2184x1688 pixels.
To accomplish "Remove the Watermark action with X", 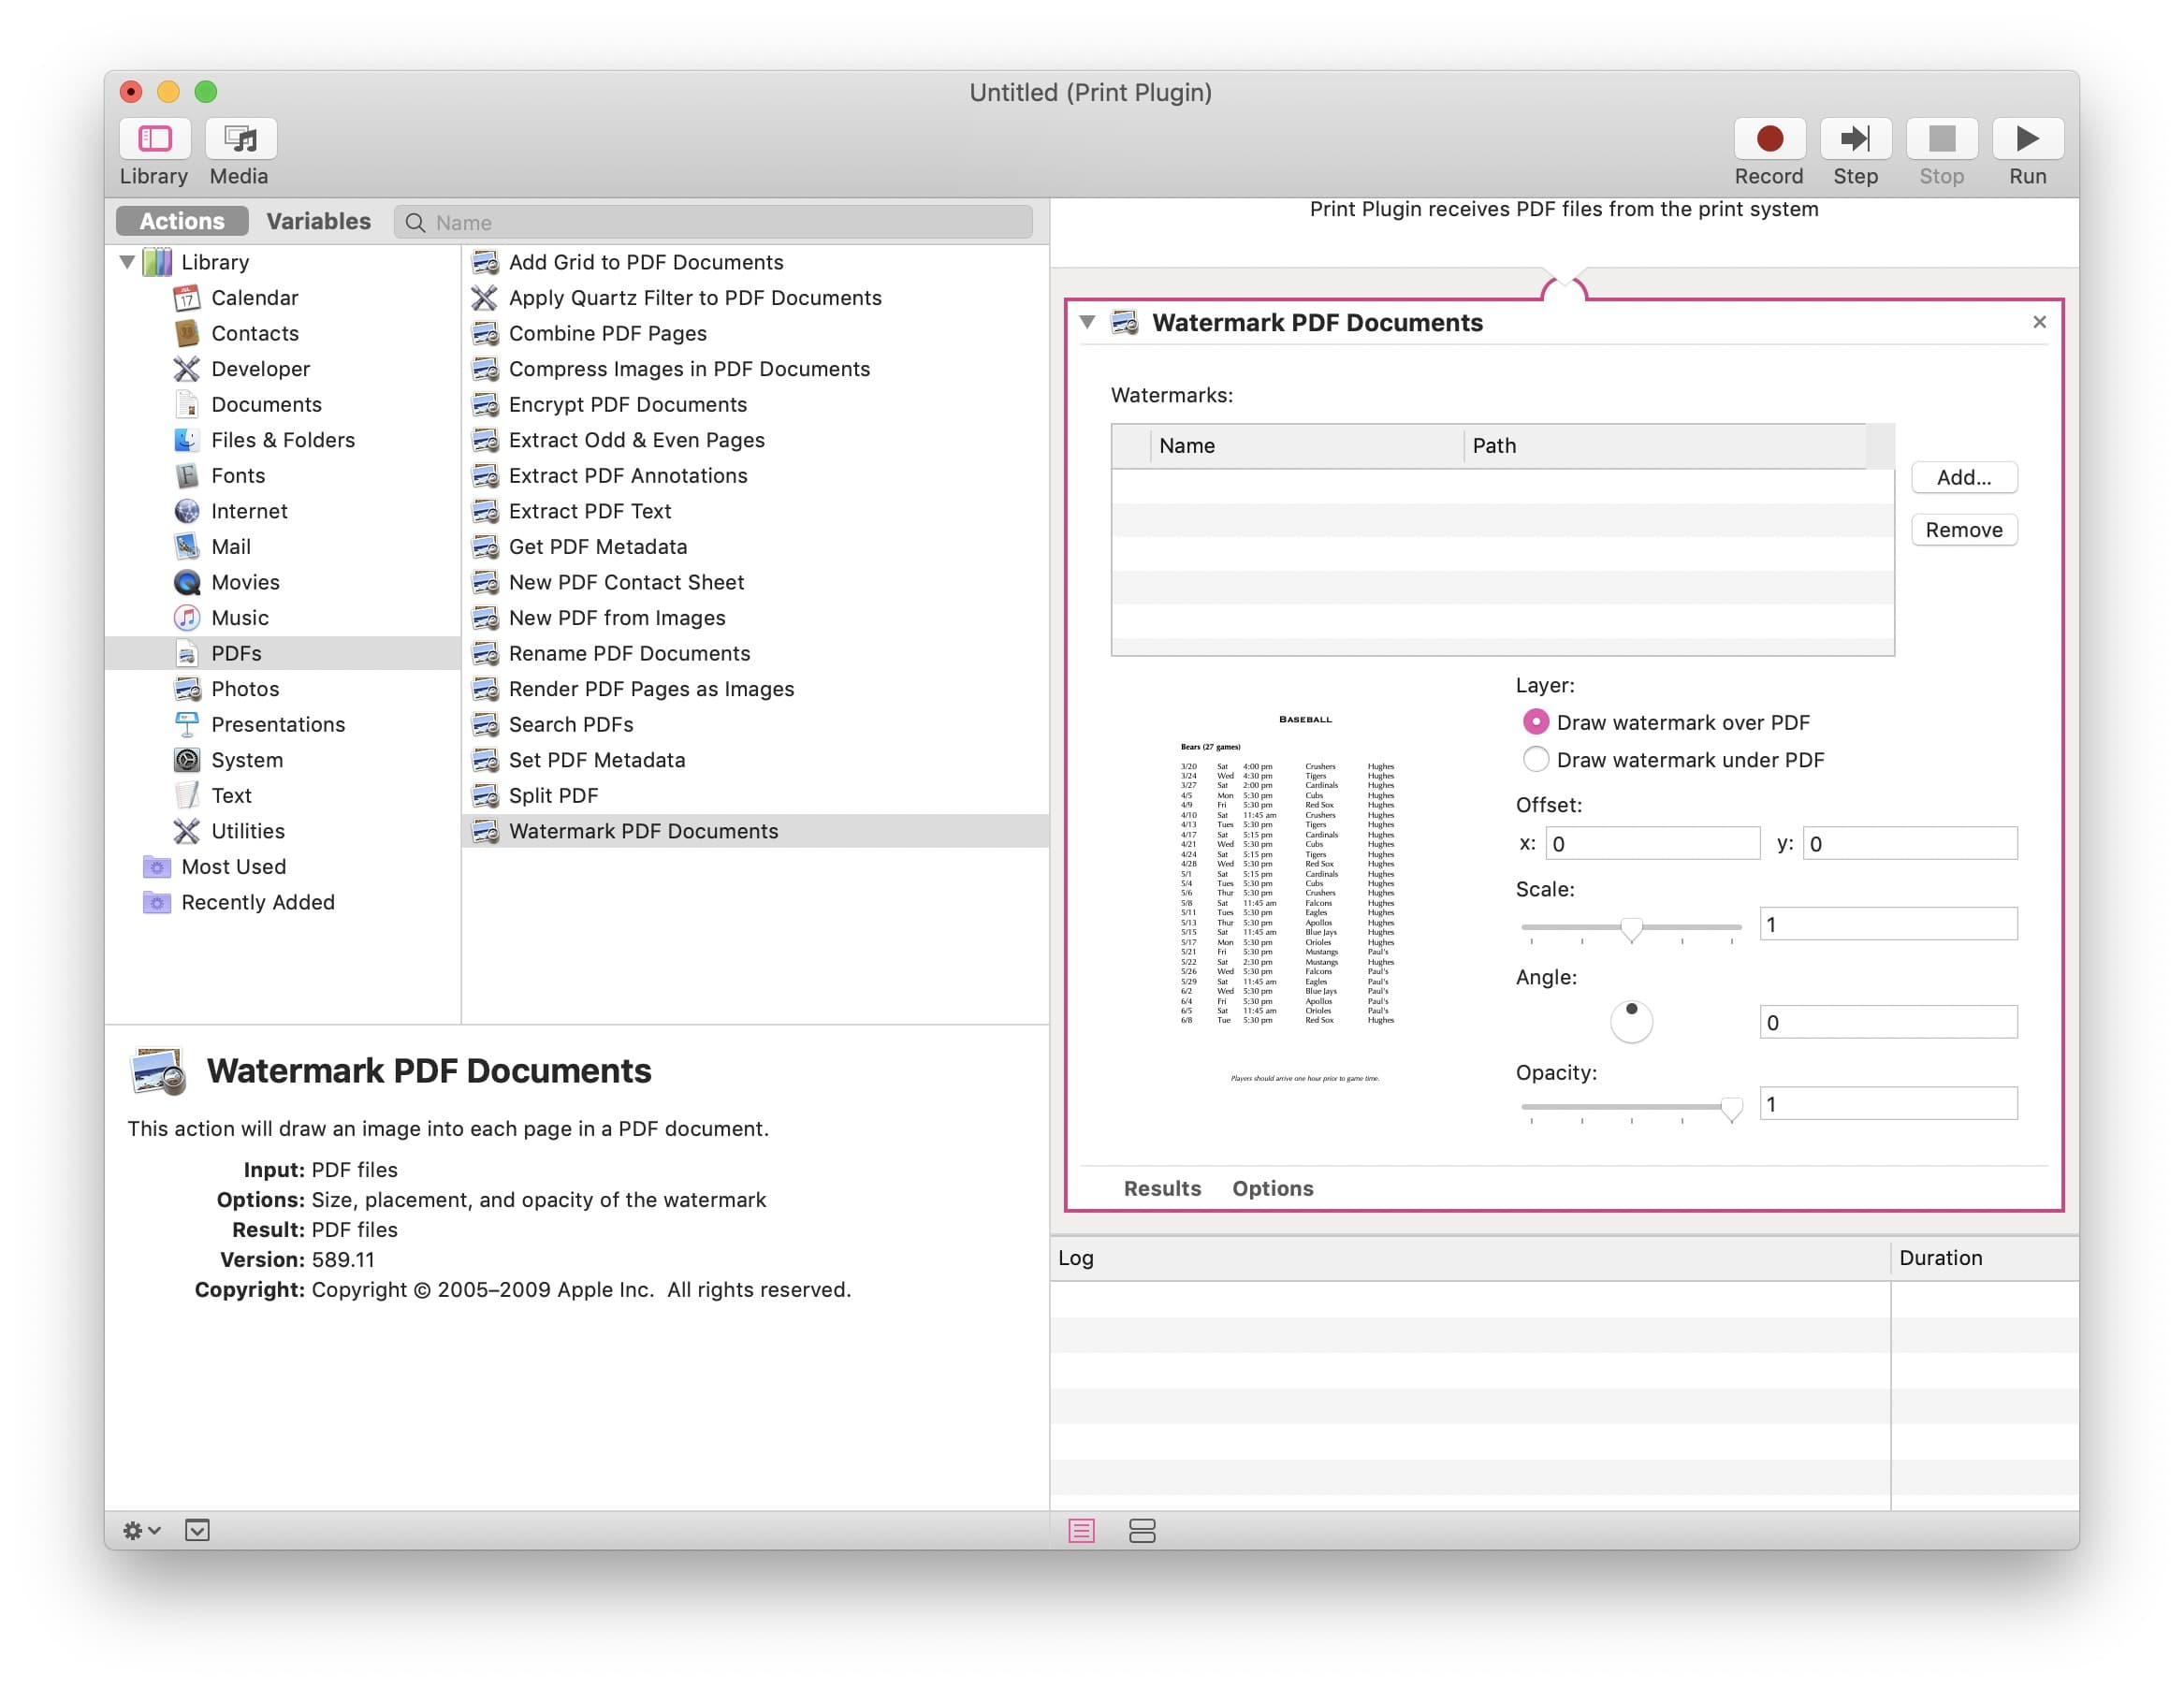I will [x=2039, y=322].
